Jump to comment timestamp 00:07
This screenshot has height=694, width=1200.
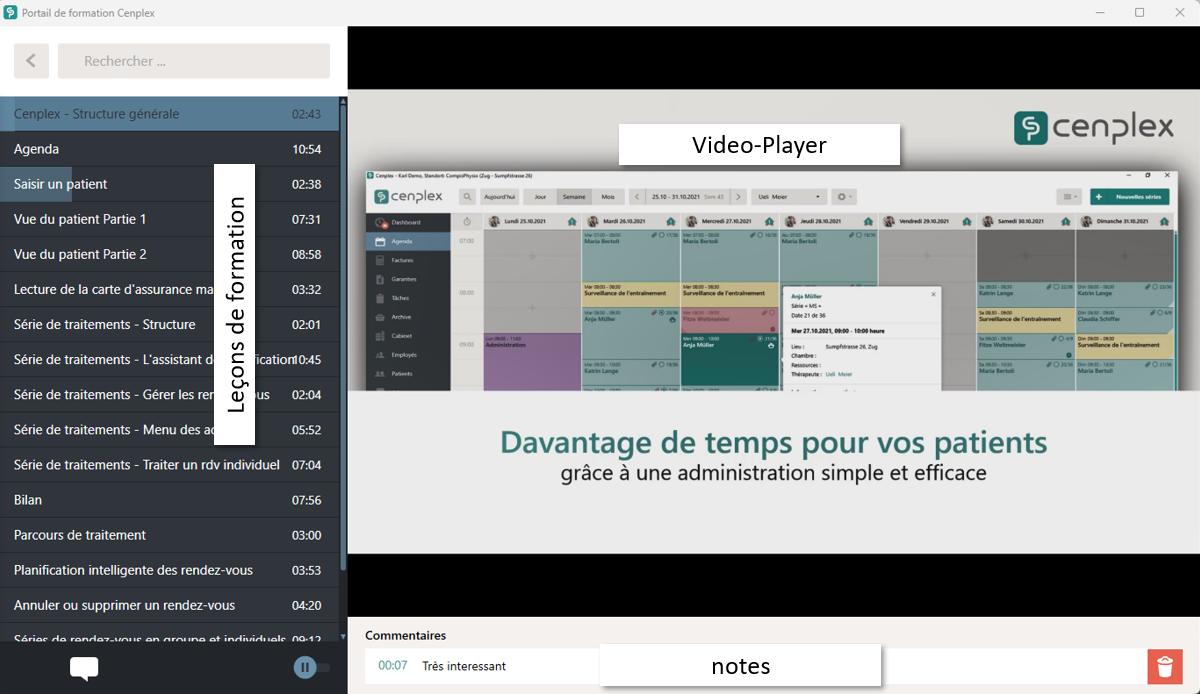pos(393,666)
